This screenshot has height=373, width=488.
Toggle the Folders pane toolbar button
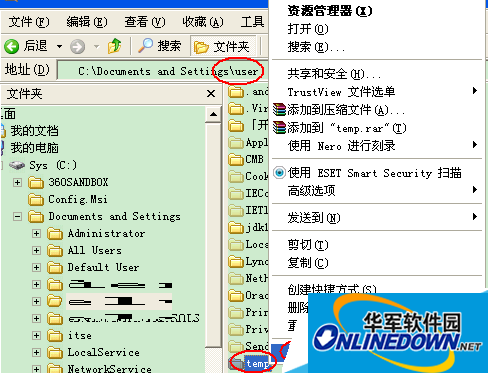click(x=223, y=46)
